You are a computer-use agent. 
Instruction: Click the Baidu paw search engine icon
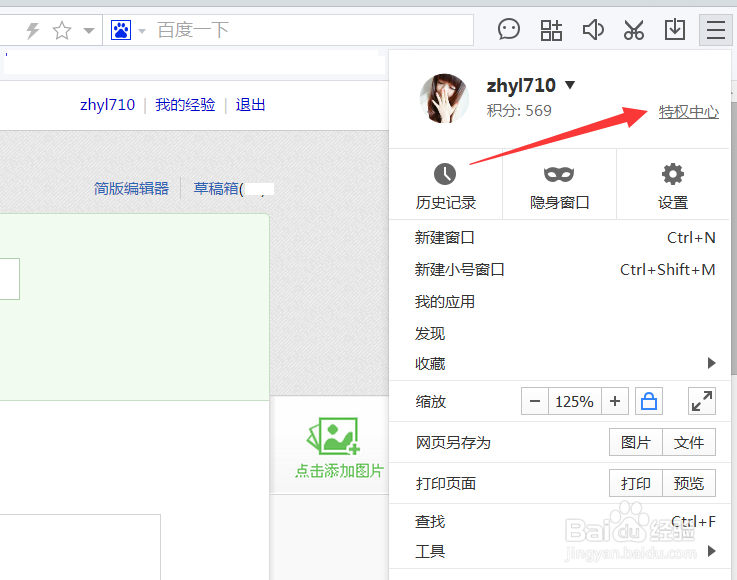pos(121,31)
